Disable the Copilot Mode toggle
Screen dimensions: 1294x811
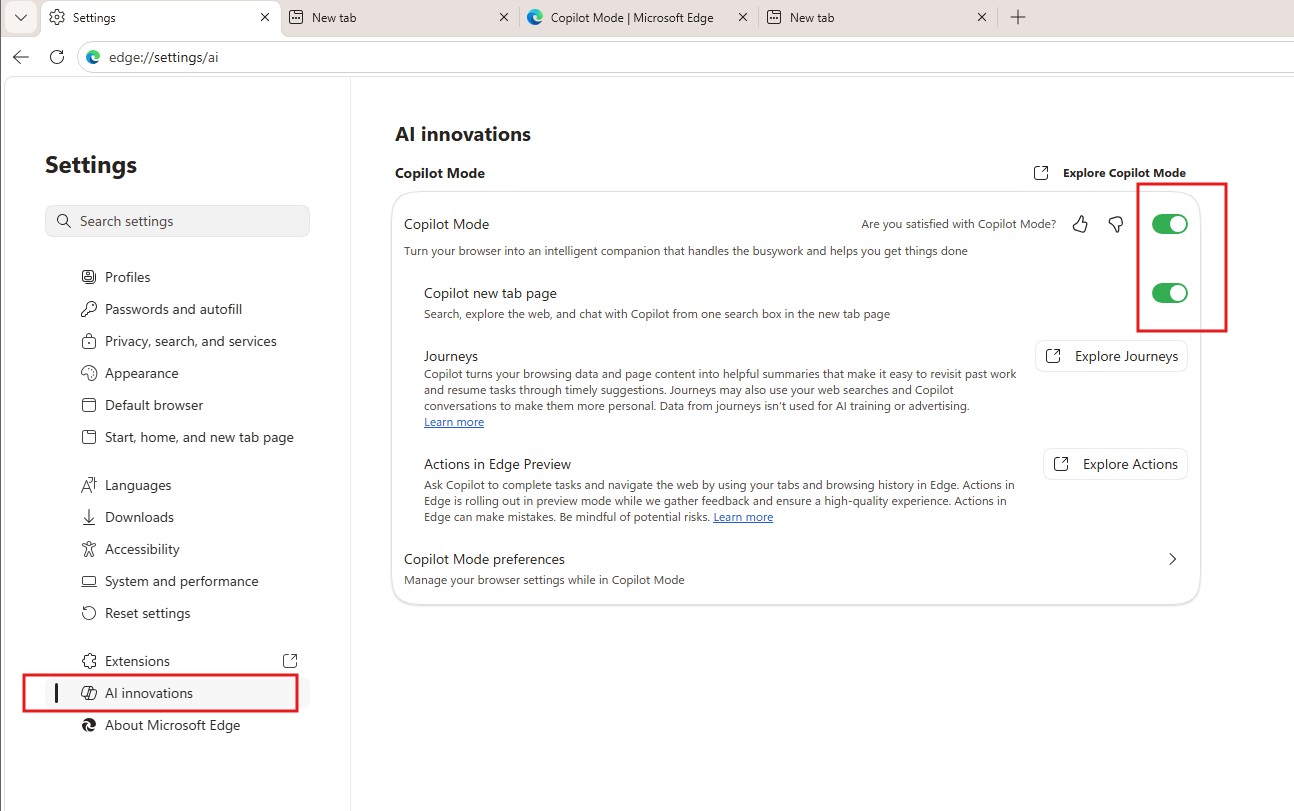pos(1169,224)
